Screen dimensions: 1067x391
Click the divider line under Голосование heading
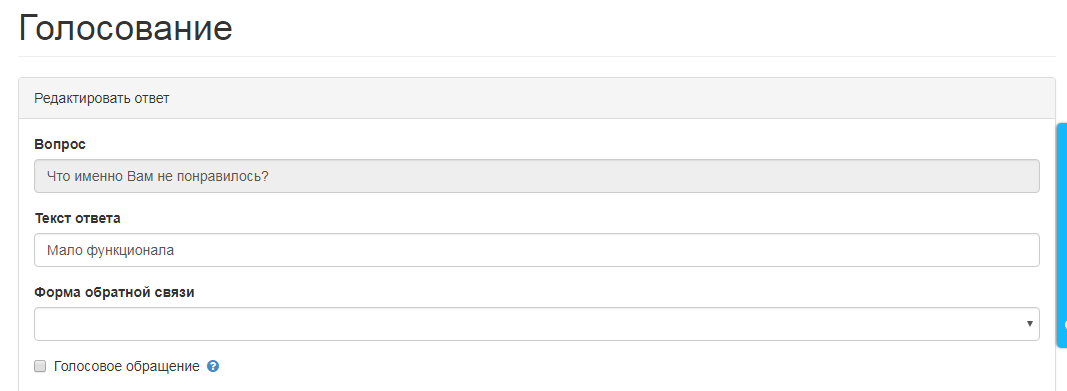[x=536, y=56]
